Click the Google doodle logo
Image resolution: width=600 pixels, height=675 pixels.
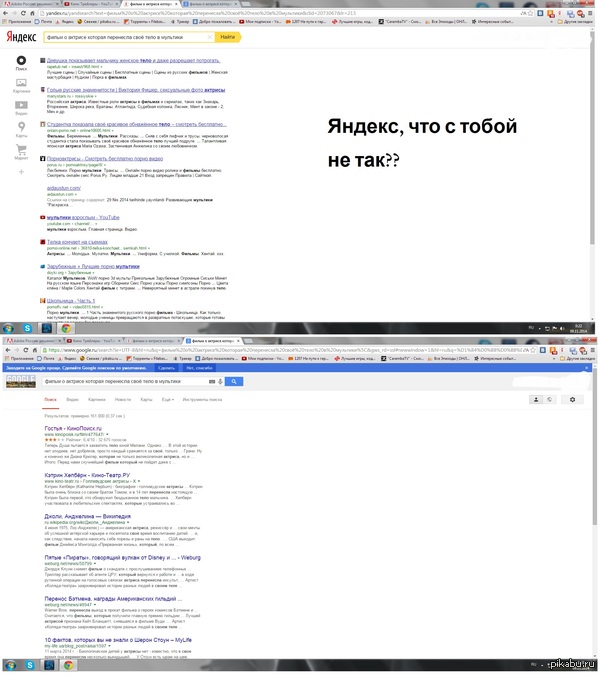click(21, 381)
